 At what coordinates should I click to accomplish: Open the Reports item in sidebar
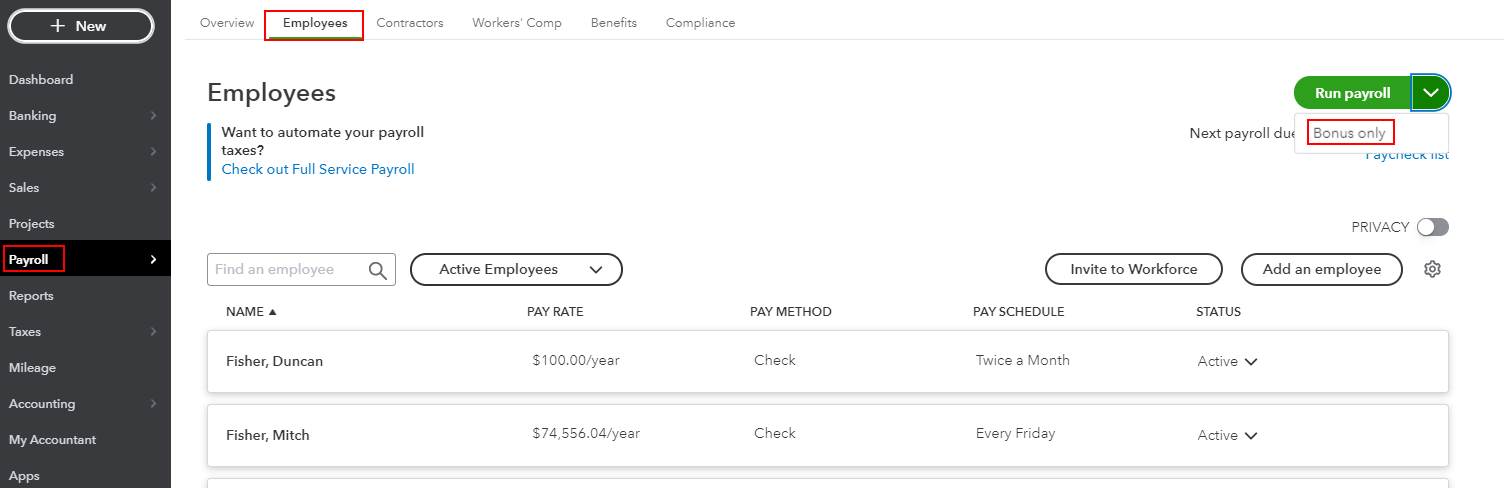pos(31,296)
